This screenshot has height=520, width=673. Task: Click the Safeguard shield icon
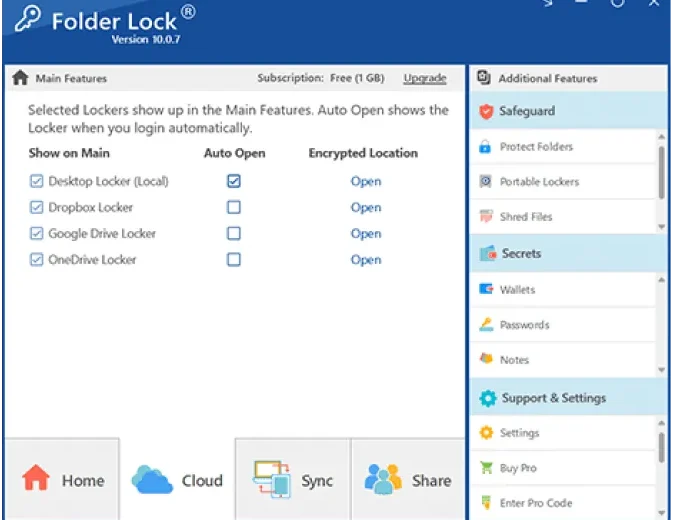pyautogui.click(x=486, y=111)
